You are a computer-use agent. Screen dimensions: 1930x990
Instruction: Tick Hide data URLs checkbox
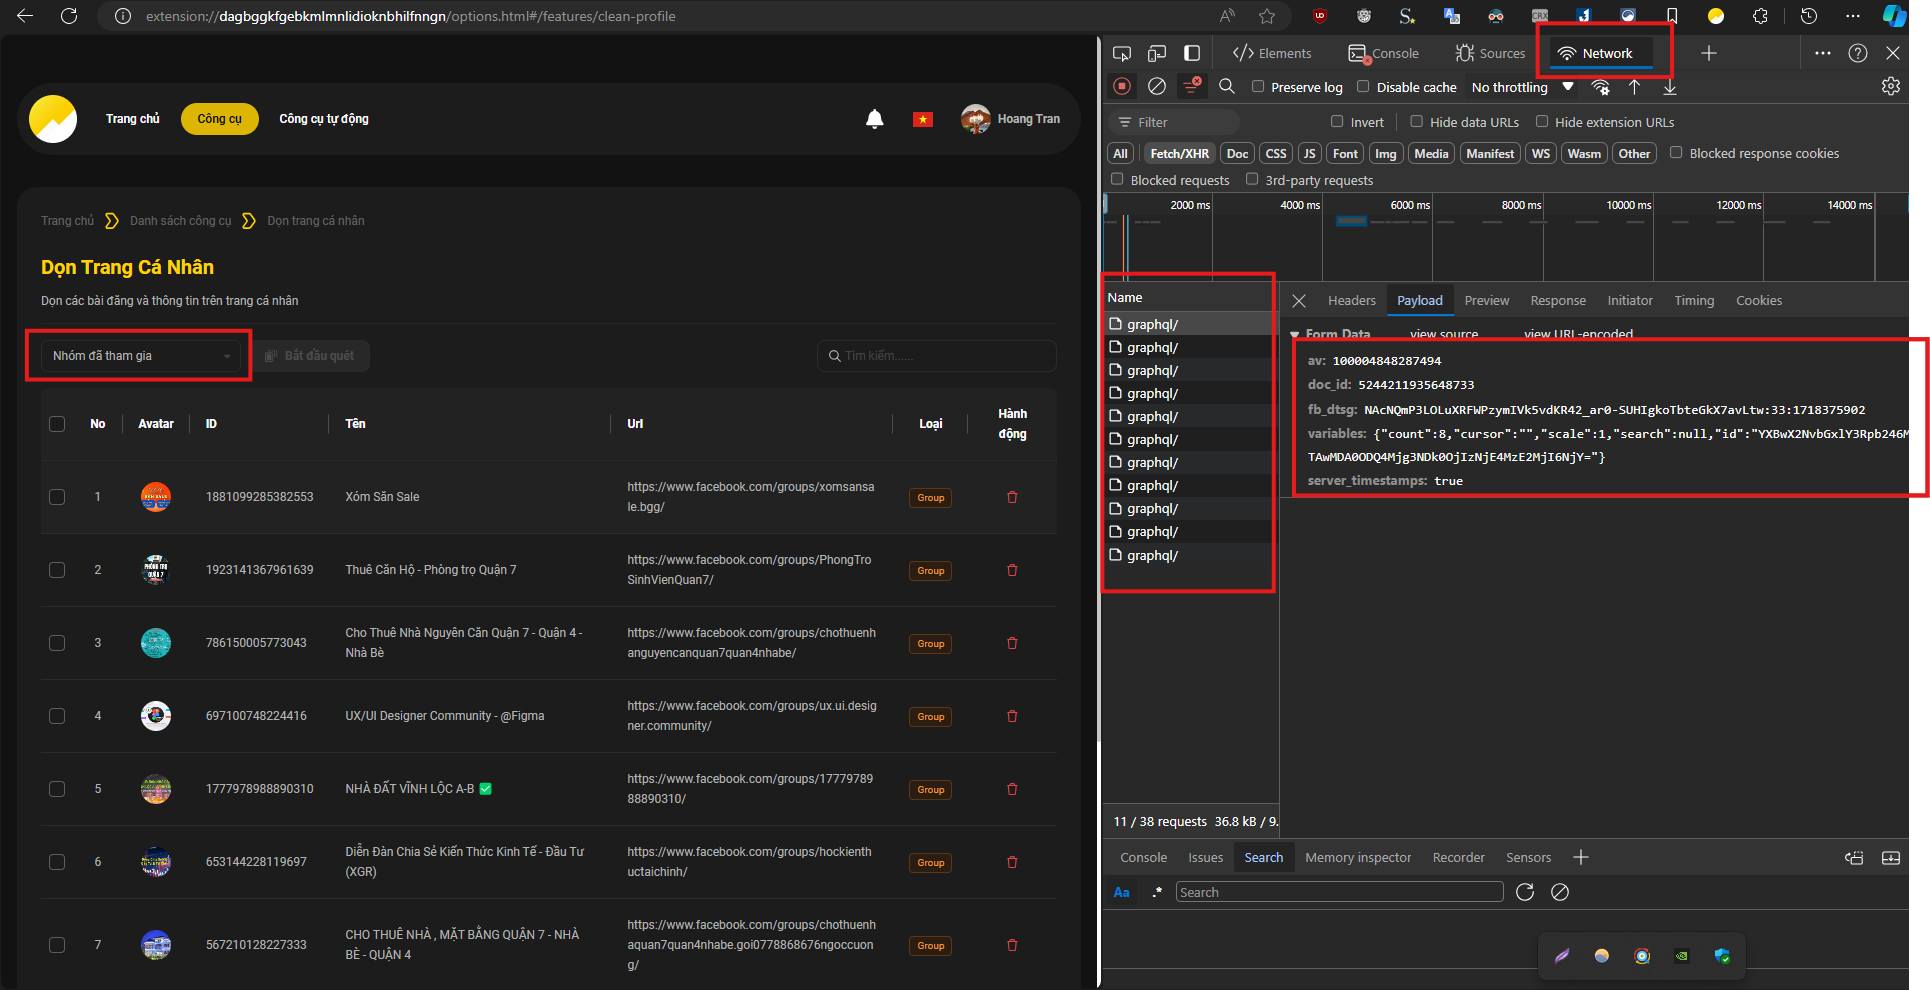(x=1416, y=122)
